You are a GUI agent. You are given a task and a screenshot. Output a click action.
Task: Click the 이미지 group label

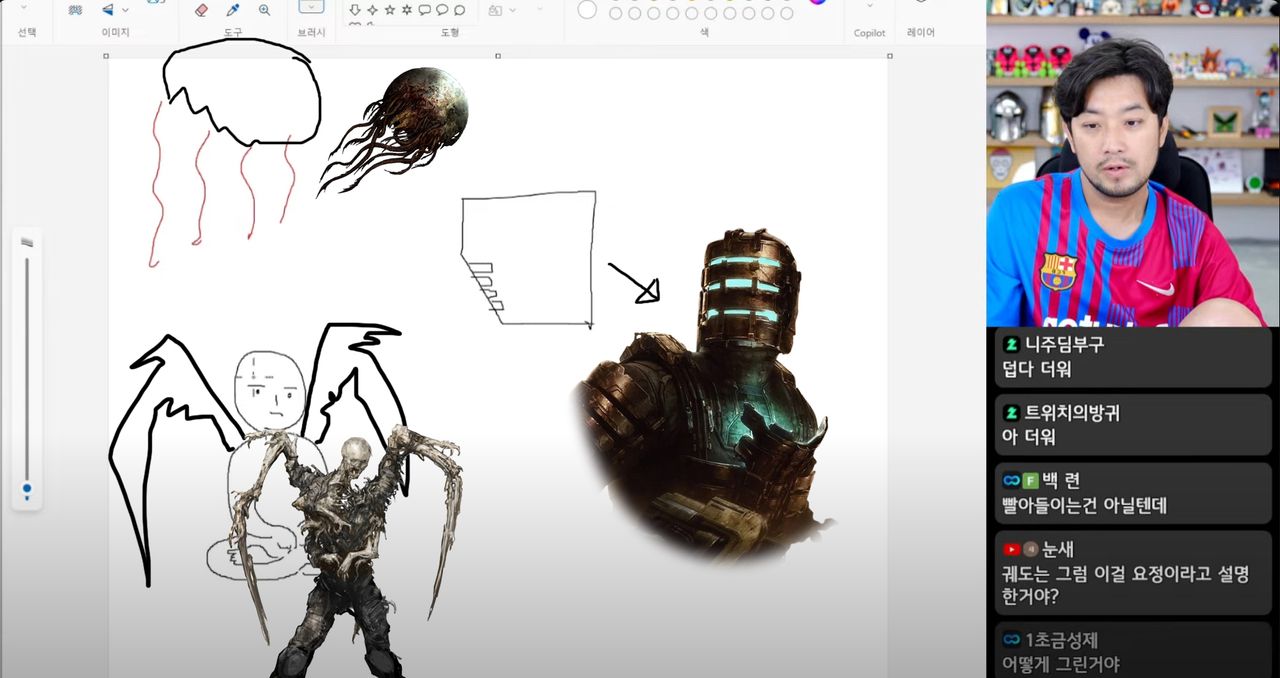(x=115, y=32)
